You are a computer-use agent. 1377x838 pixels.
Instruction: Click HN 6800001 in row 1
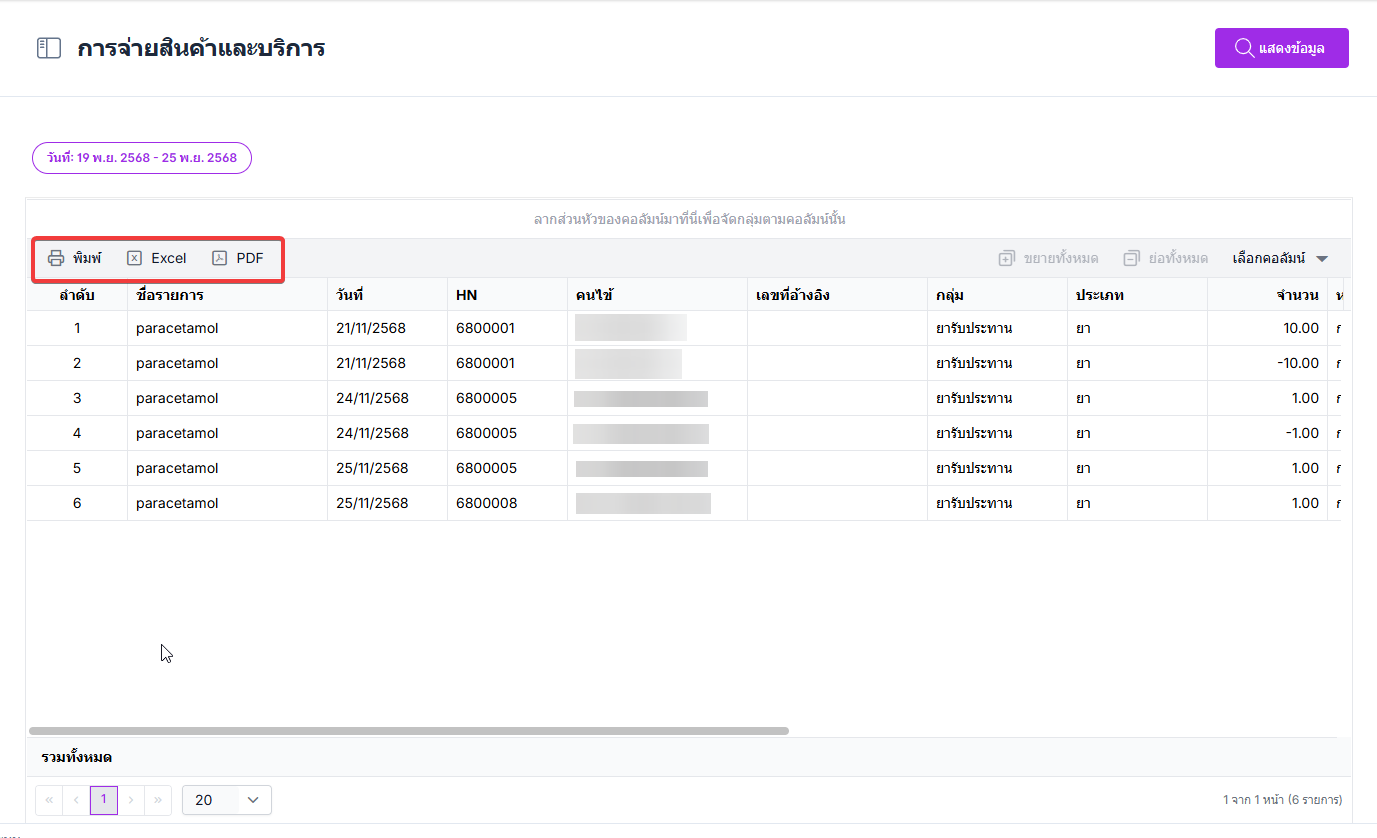485,328
